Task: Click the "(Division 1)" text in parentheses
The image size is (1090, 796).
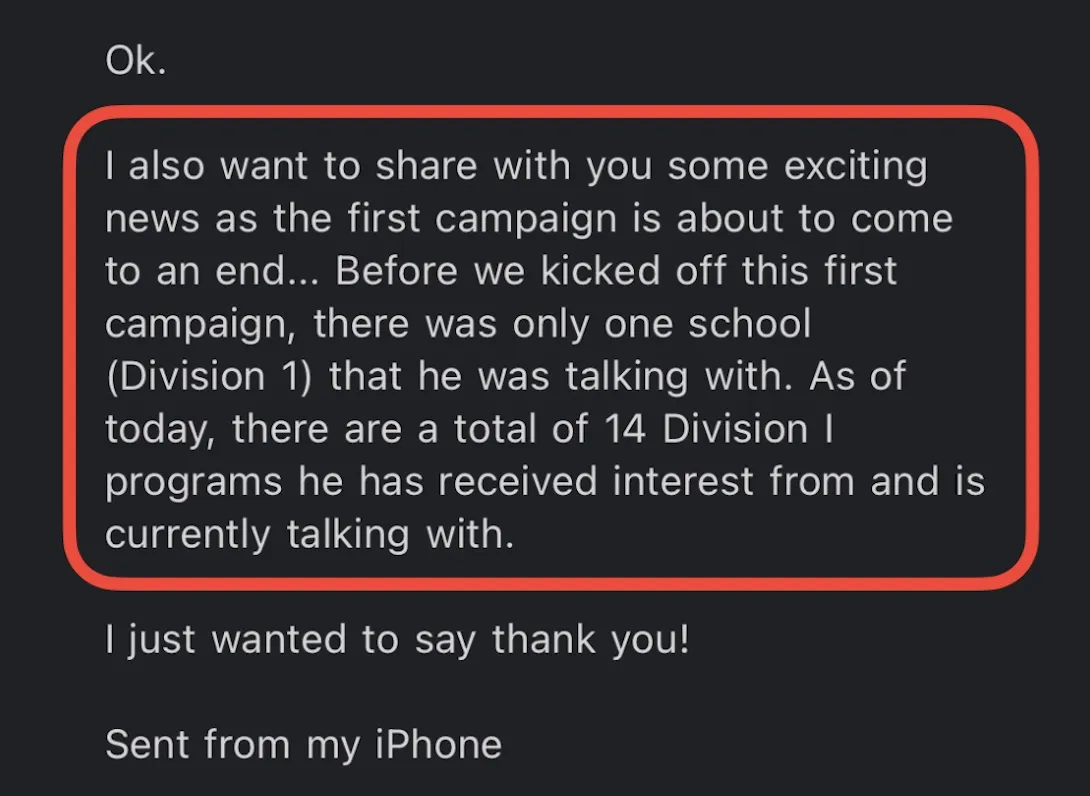Action: [209, 377]
